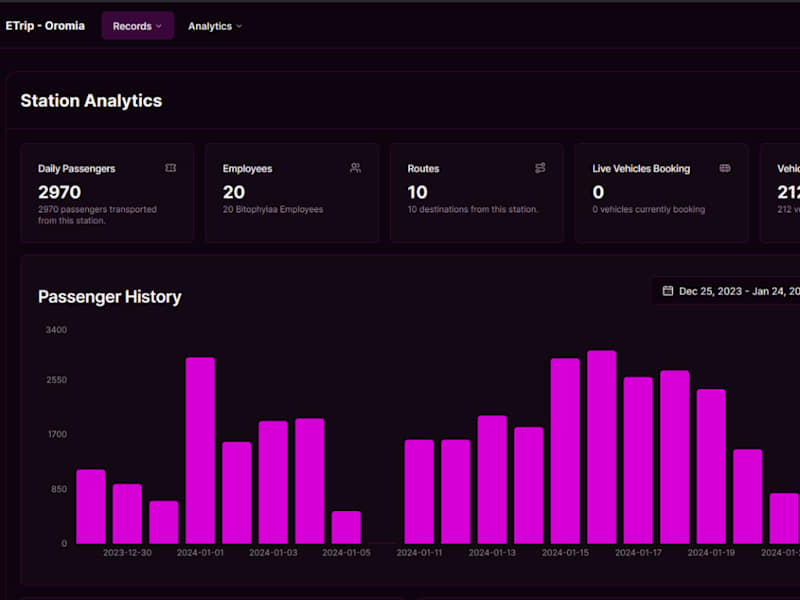800x600 pixels.
Task: Click the Daily Passengers card title
Action: [x=77, y=168]
